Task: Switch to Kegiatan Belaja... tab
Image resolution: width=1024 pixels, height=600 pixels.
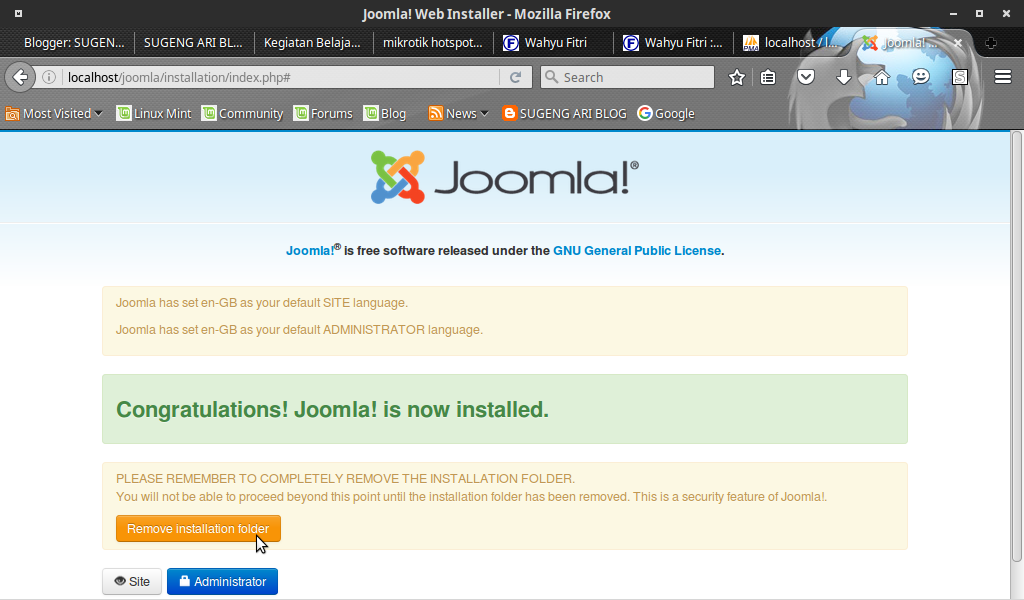Action: pos(313,43)
